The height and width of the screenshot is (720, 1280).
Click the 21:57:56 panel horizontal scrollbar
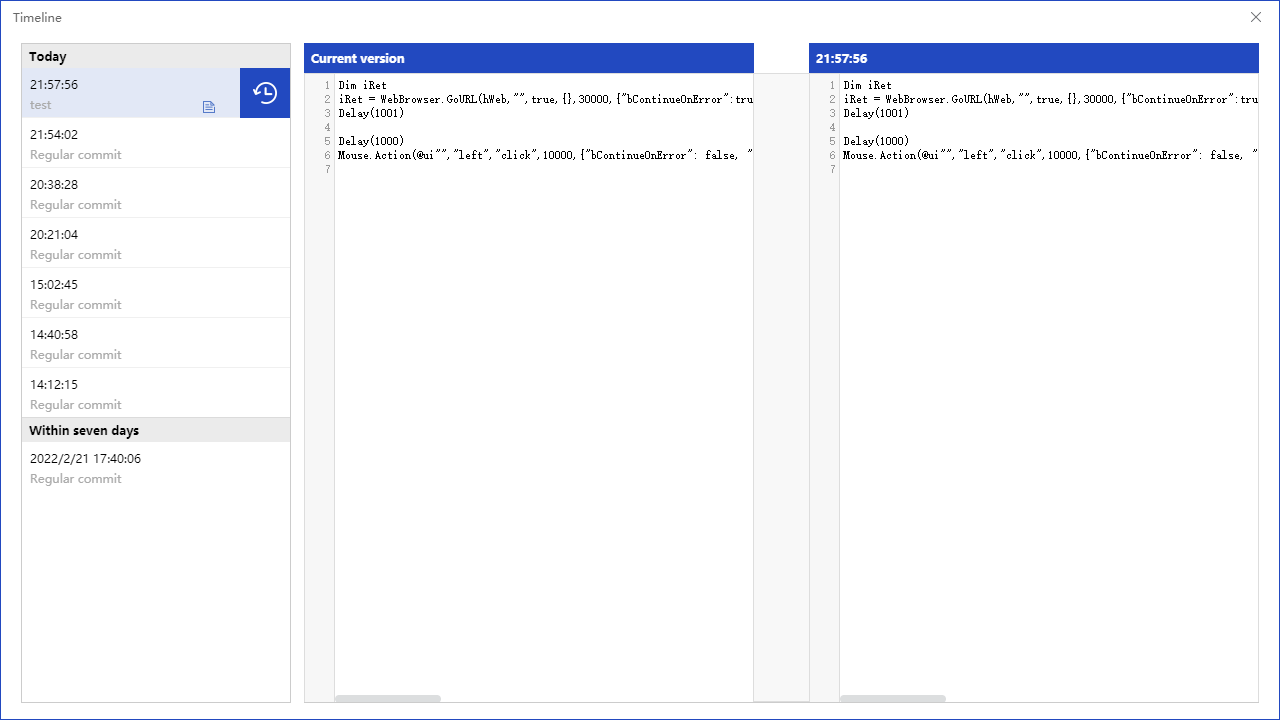tap(893, 698)
